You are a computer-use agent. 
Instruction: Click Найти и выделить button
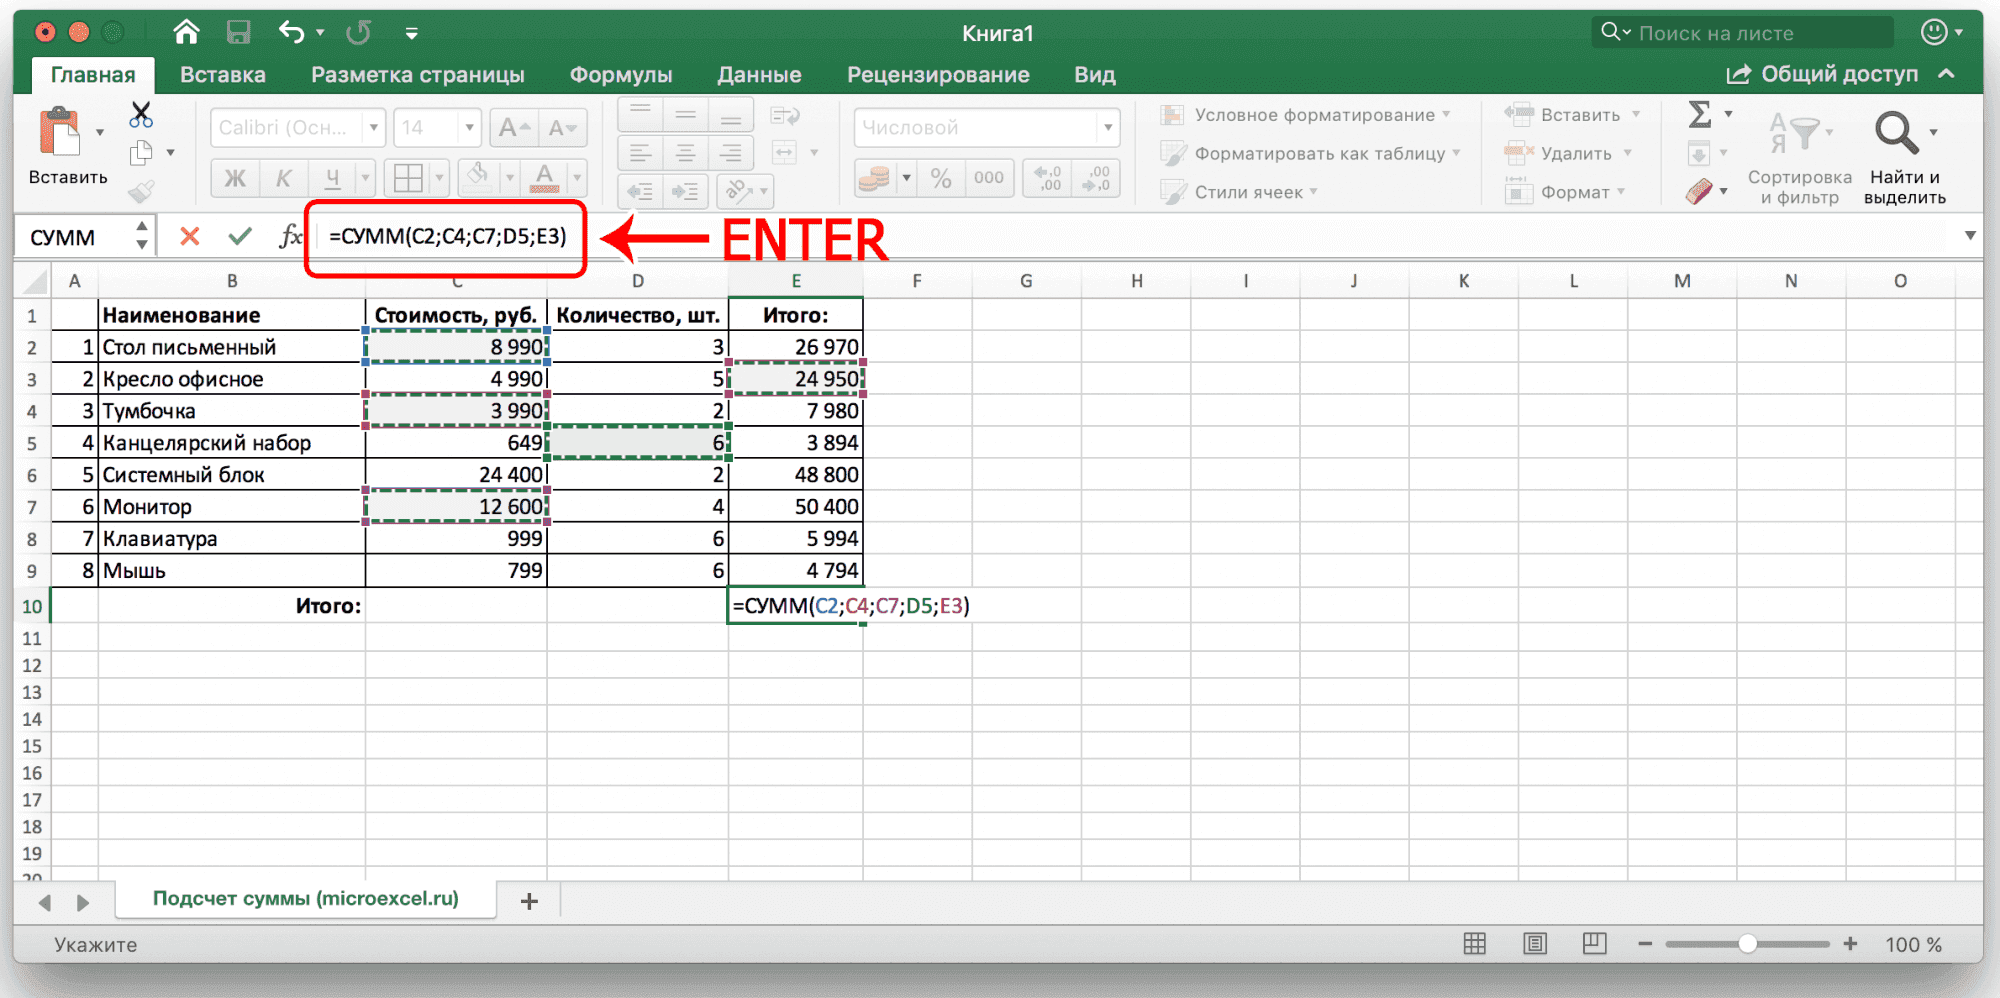click(x=1904, y=157)
